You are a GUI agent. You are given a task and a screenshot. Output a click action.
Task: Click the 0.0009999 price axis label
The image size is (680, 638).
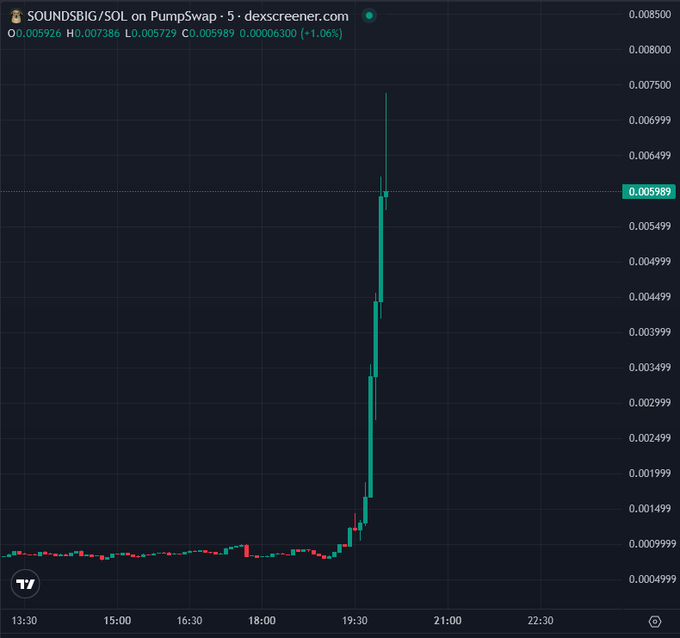(652, 544)
